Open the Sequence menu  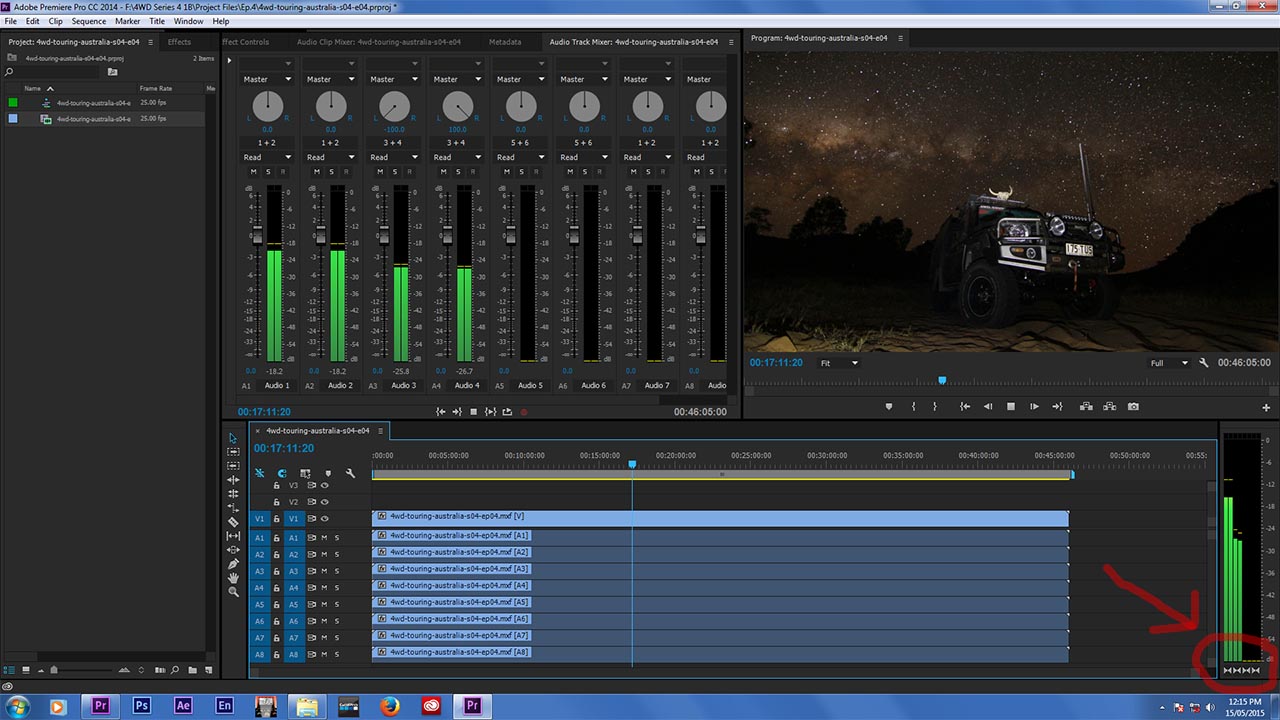click(x=89, y=21)
